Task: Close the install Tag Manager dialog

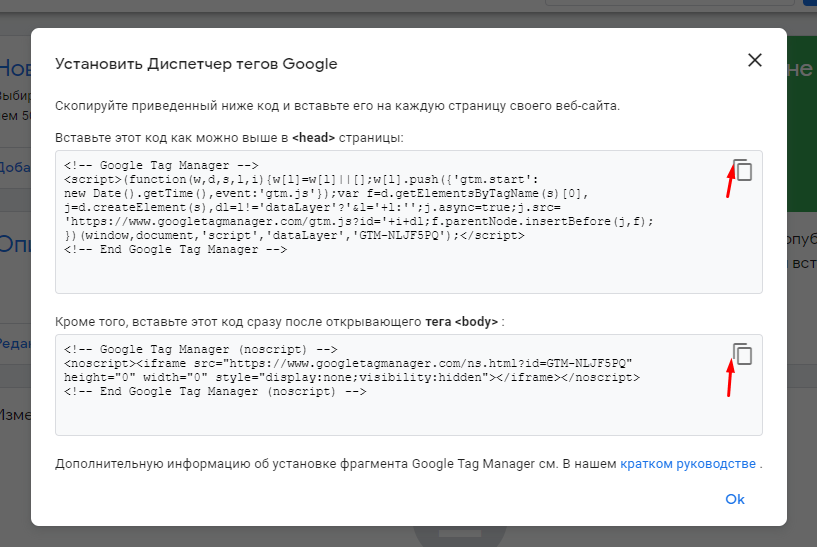Action: 754,60
